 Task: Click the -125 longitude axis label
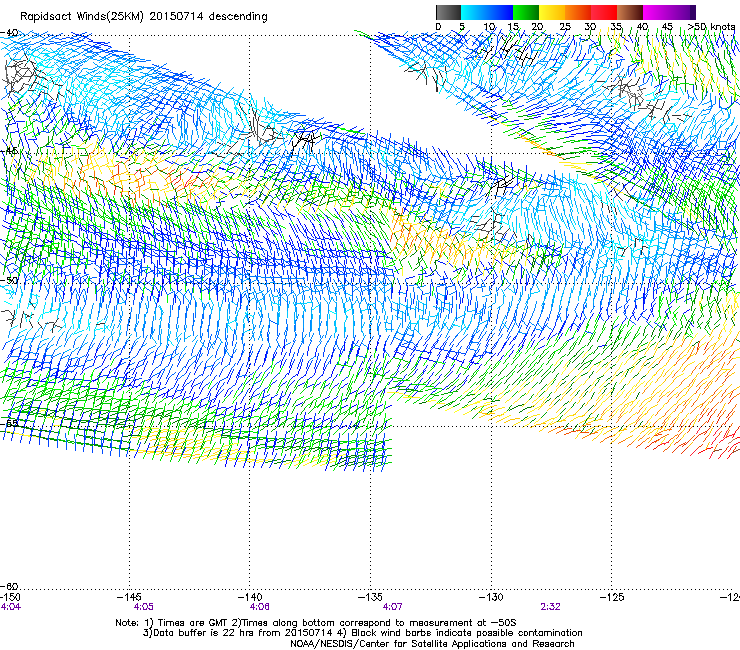pos(612,597)
